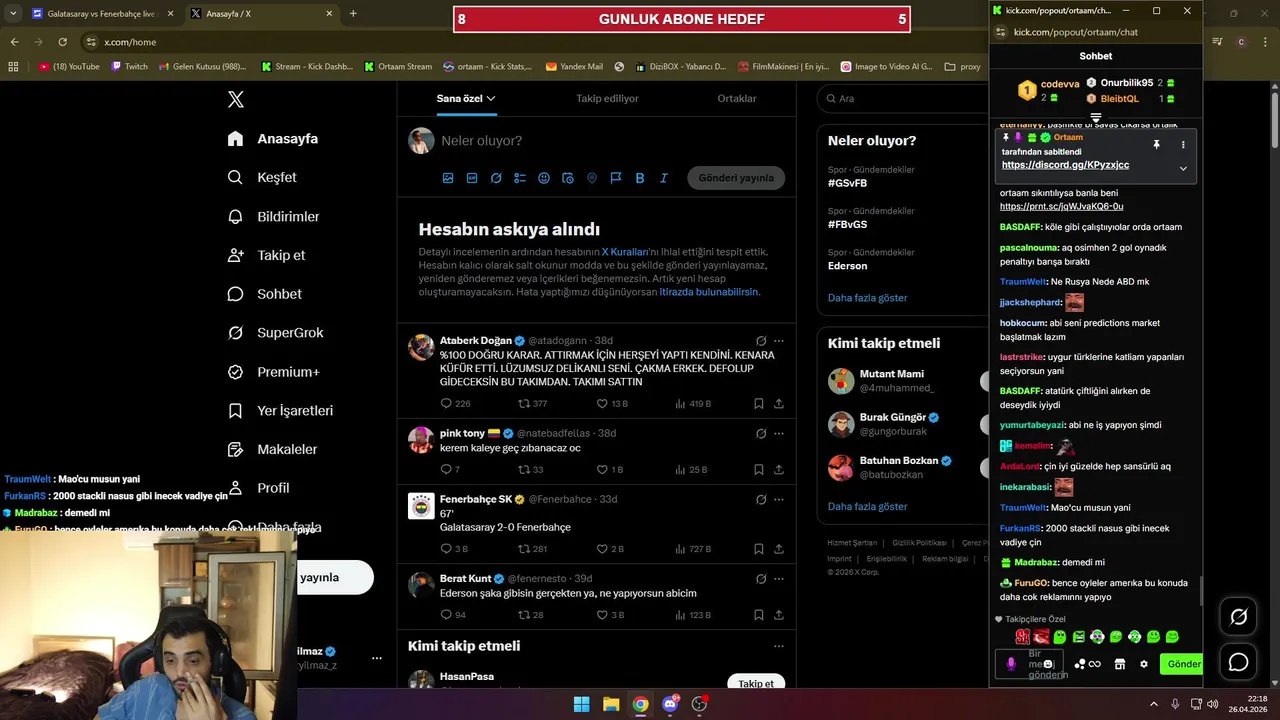Reply to Ataberk Doğan's post
1280x720 pixels.
tap(447, 403)
